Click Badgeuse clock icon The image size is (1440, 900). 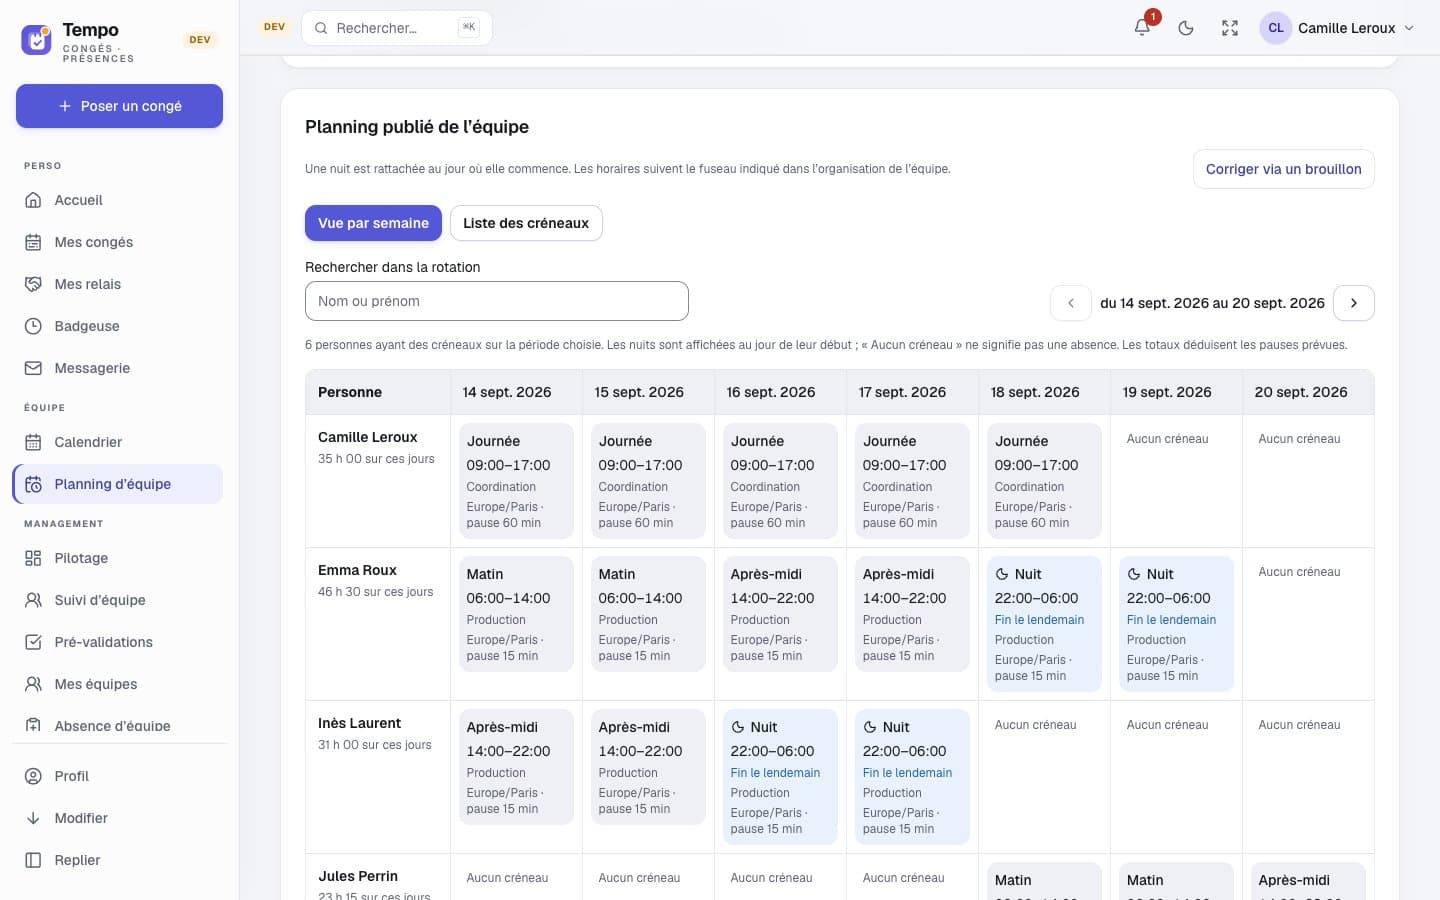33,326
